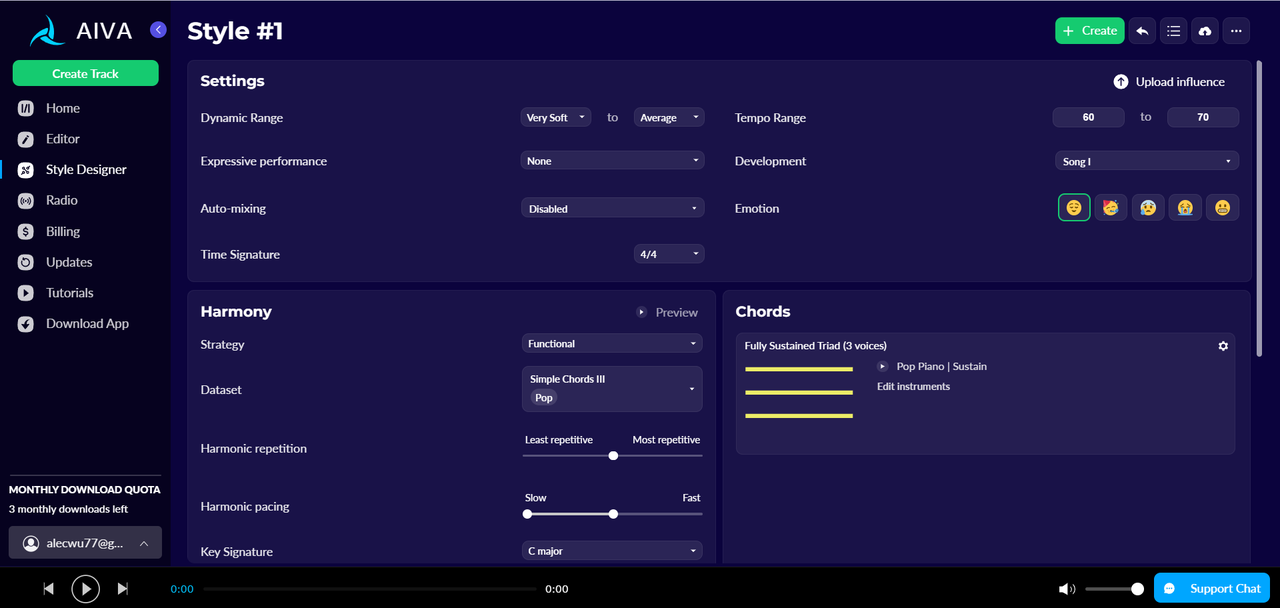The image size is (1280, 608).
Task: Click the Pop tag in Dataset
Action: pyautogui.click(x=544, y=398)
